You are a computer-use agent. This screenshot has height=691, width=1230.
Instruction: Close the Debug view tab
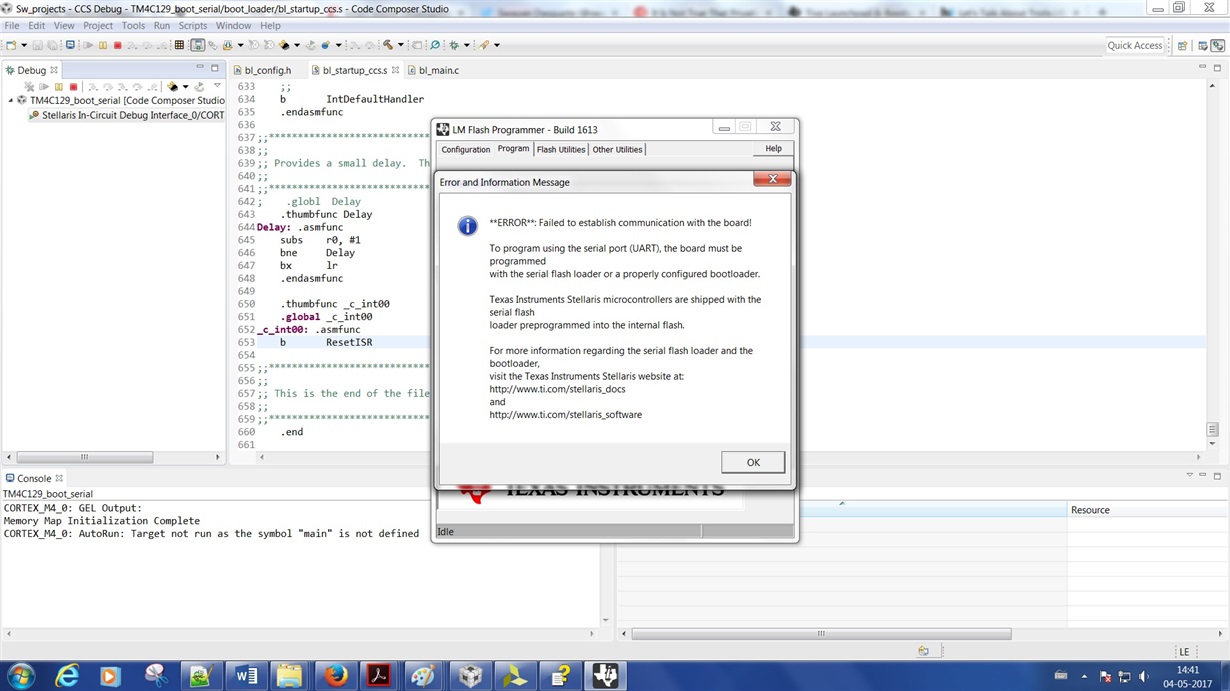pyautogui.click(x=54, y=70)
